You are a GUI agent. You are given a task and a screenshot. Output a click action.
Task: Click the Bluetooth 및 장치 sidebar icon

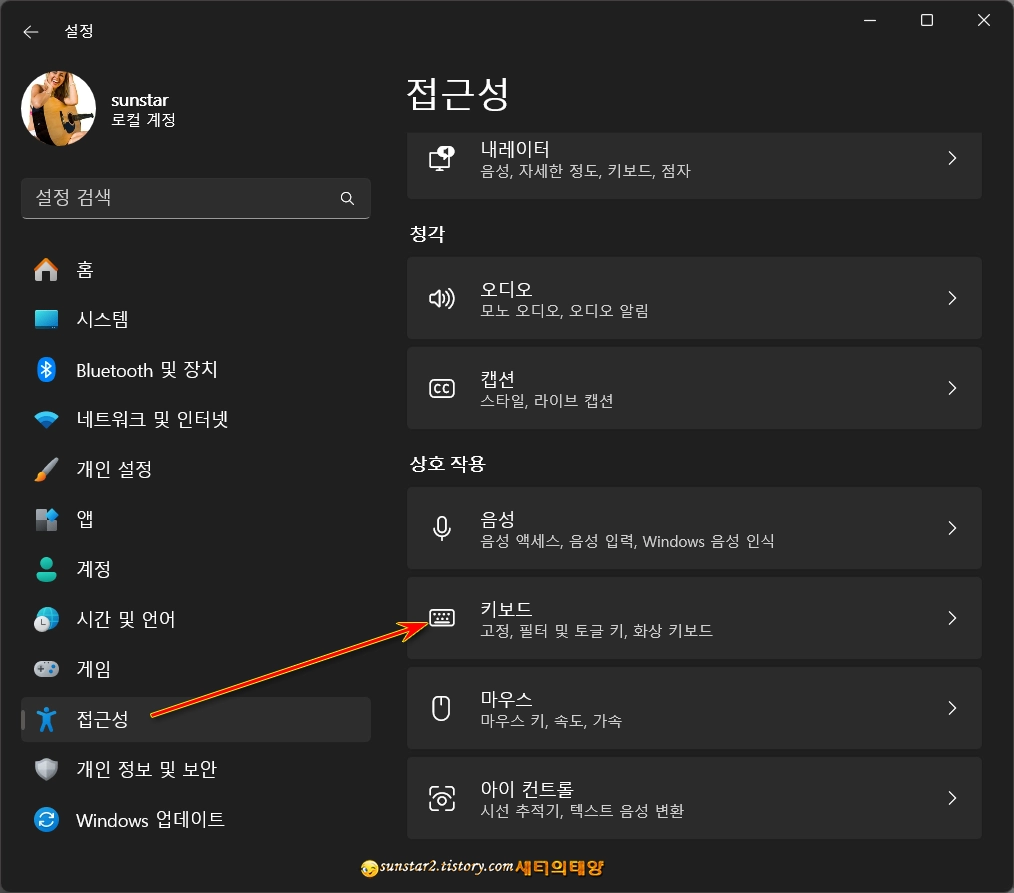click(x=46, y=369)
